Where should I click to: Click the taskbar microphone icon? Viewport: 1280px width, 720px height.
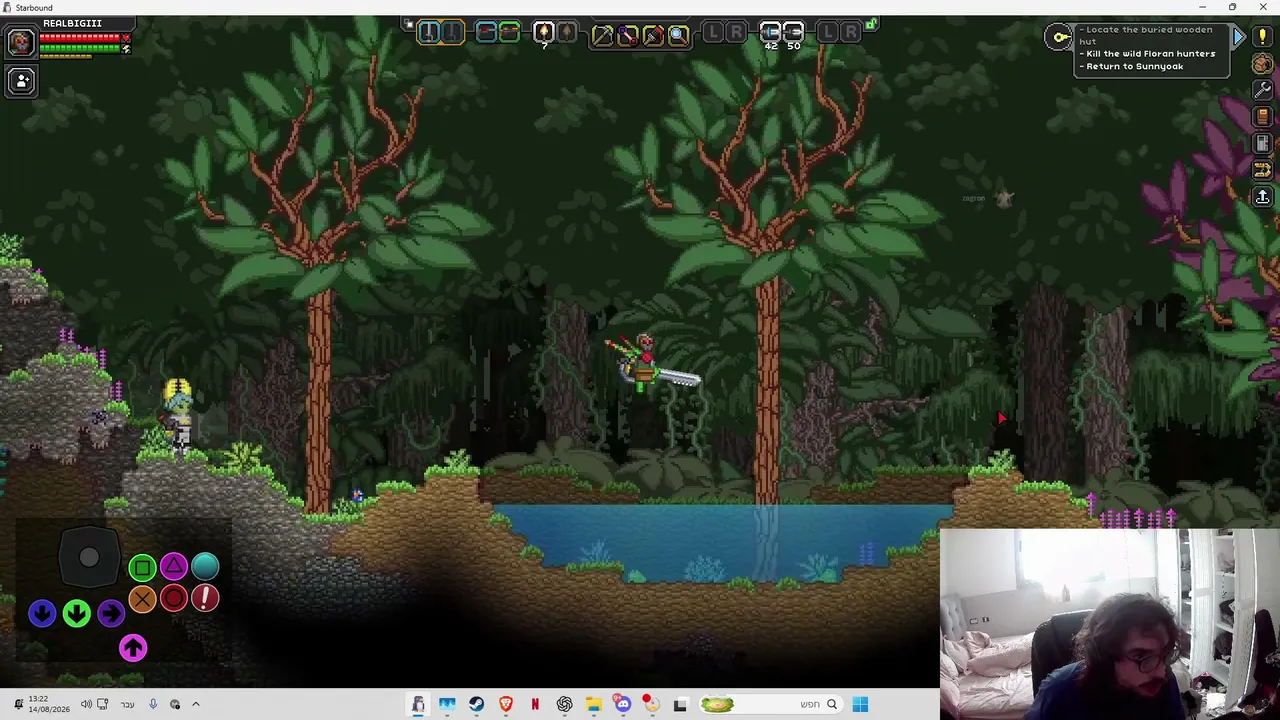click(x=153, y=704)
